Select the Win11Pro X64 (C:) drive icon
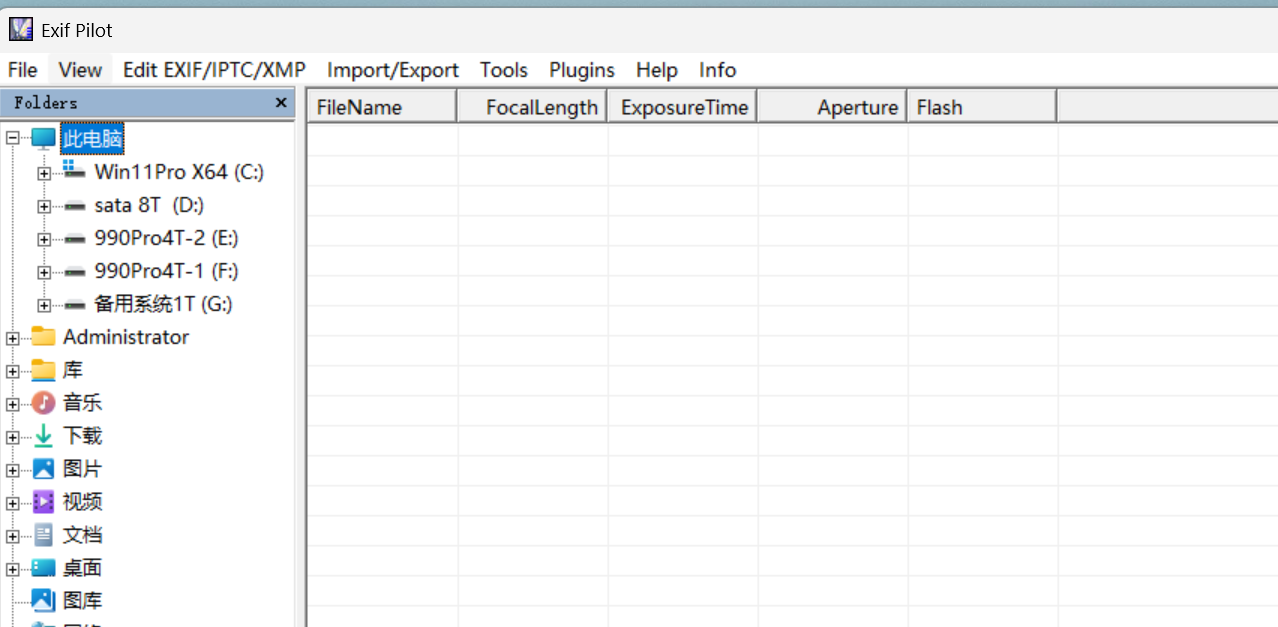This screenshot has width=1278, height=627. pyautogui.click(x=75, y=171)
